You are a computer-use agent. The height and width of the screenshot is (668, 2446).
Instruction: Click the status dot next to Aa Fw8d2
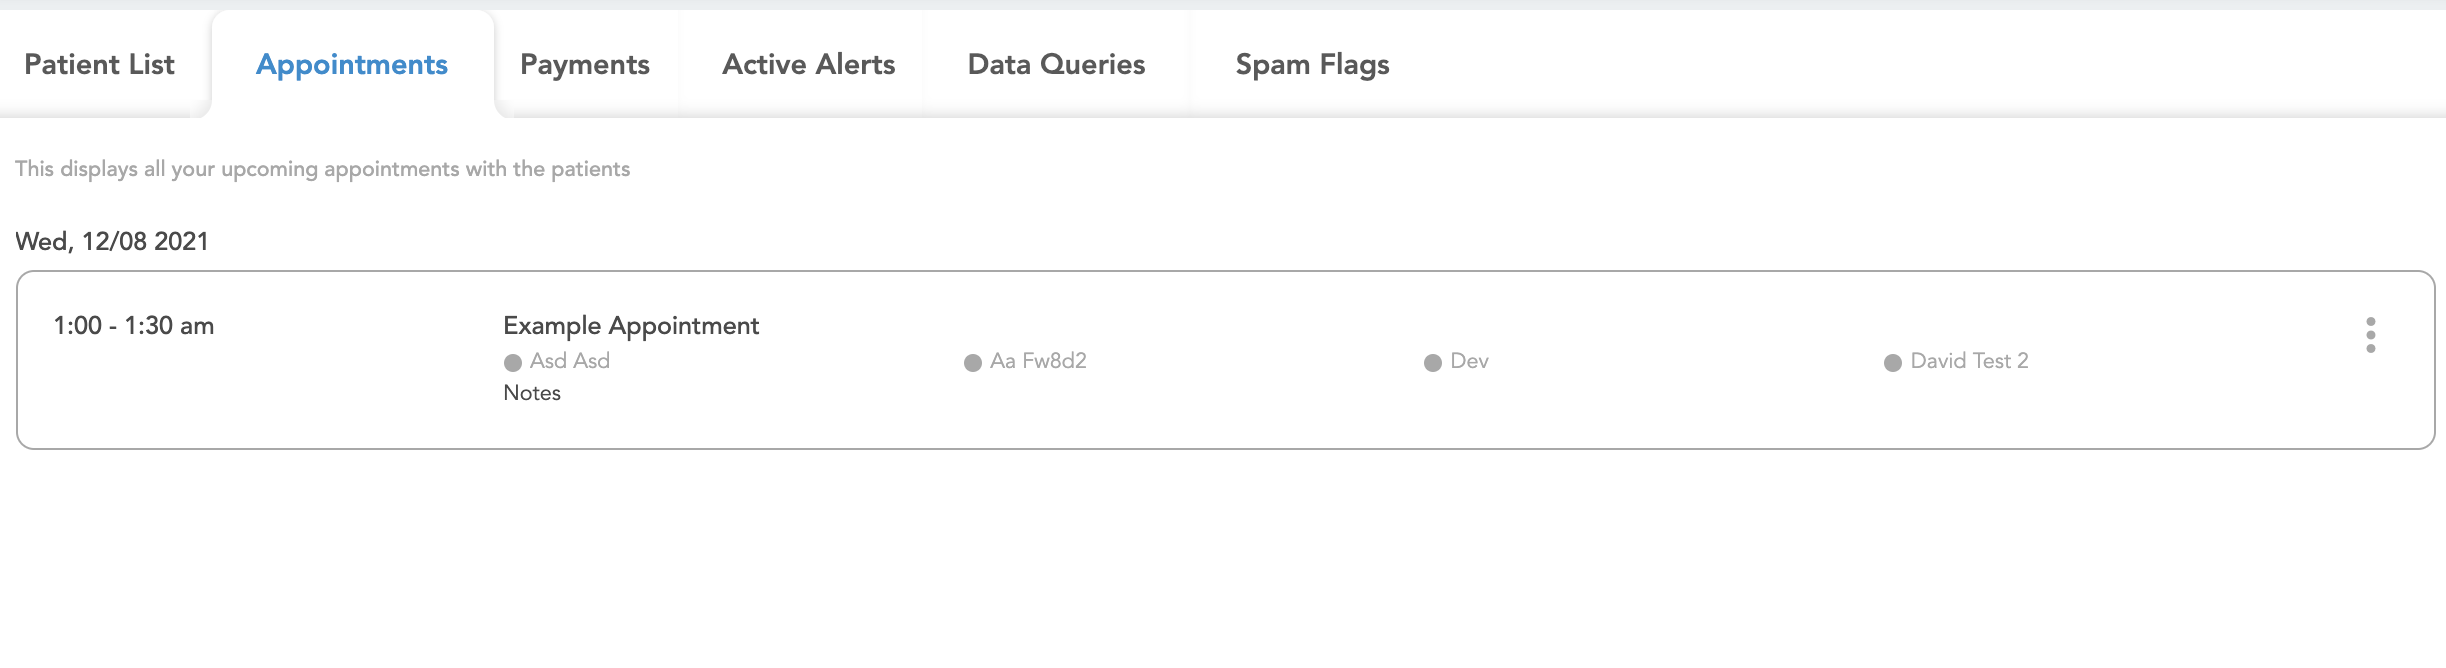click(973, 363)
